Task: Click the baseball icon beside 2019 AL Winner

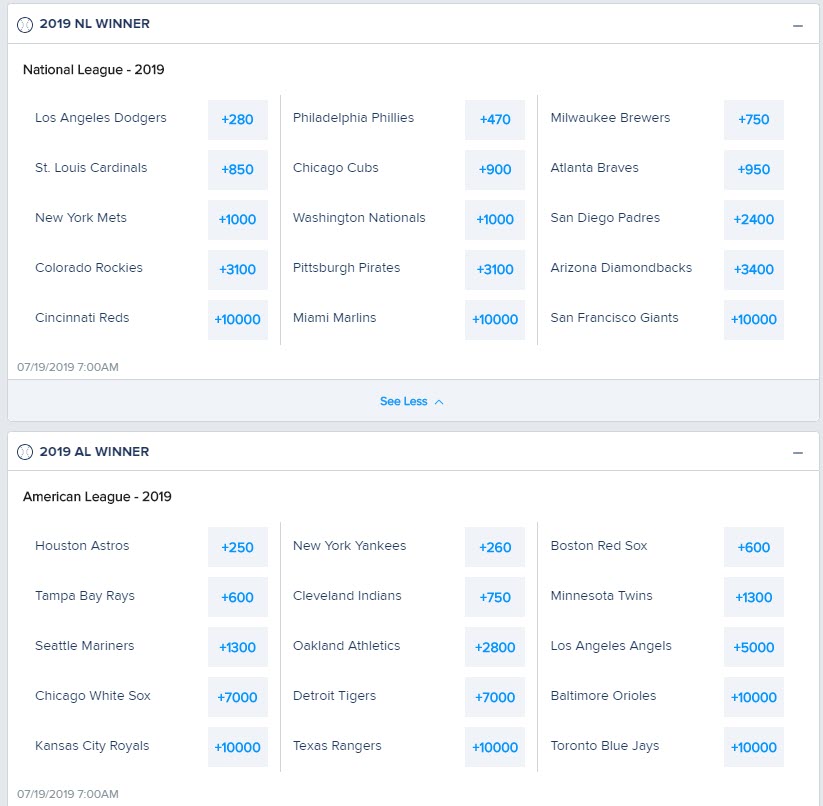Action: point(25,452)
